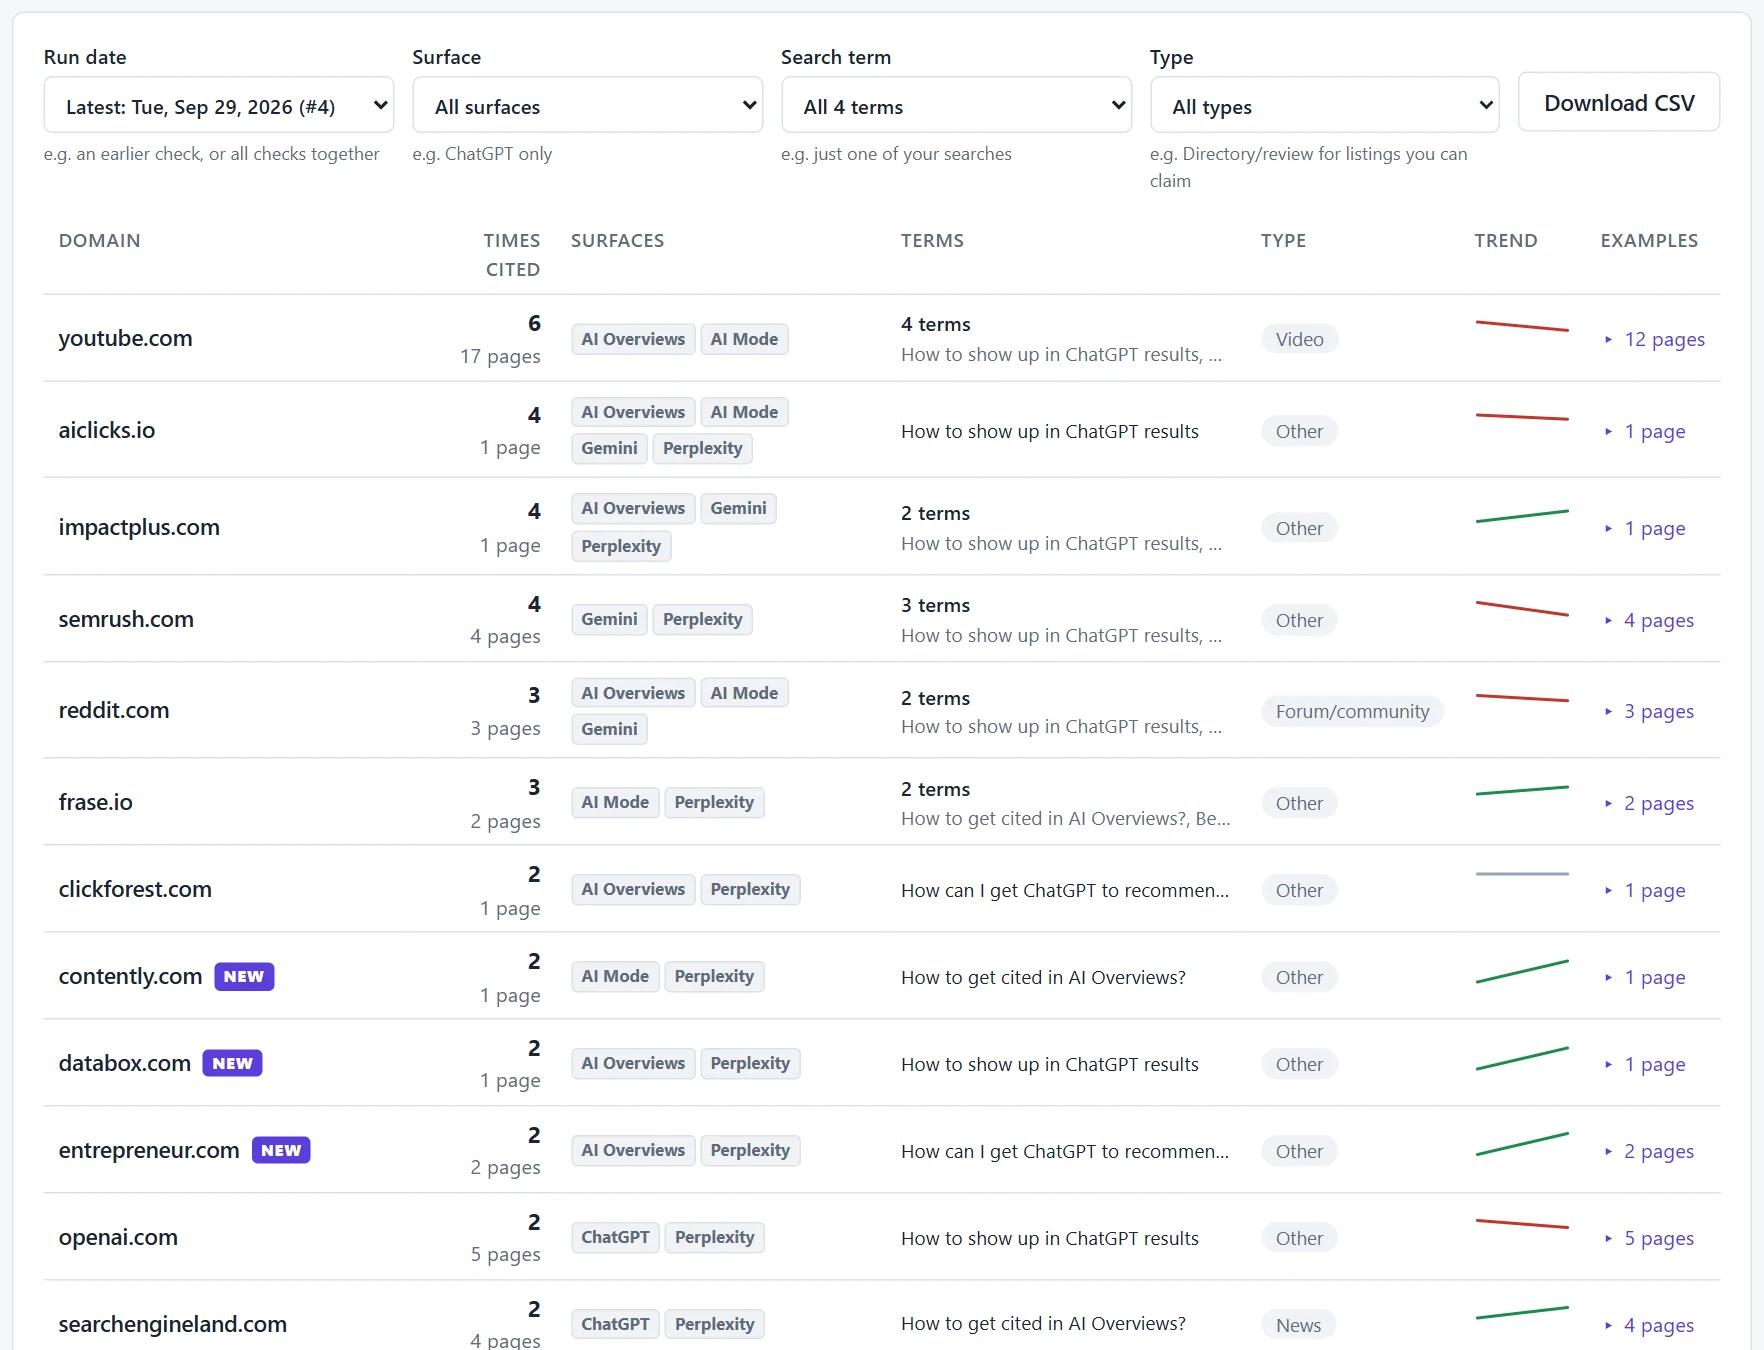This screenshot has height=1350, width=1764.
Task: Click the Forum/community type badge for reddit.com
Action: coord(1352,712)
